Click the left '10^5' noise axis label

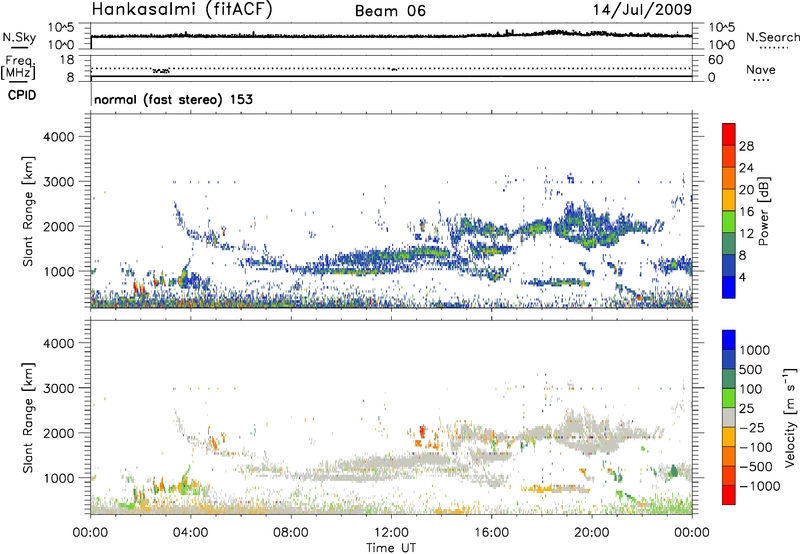(61, 27)
